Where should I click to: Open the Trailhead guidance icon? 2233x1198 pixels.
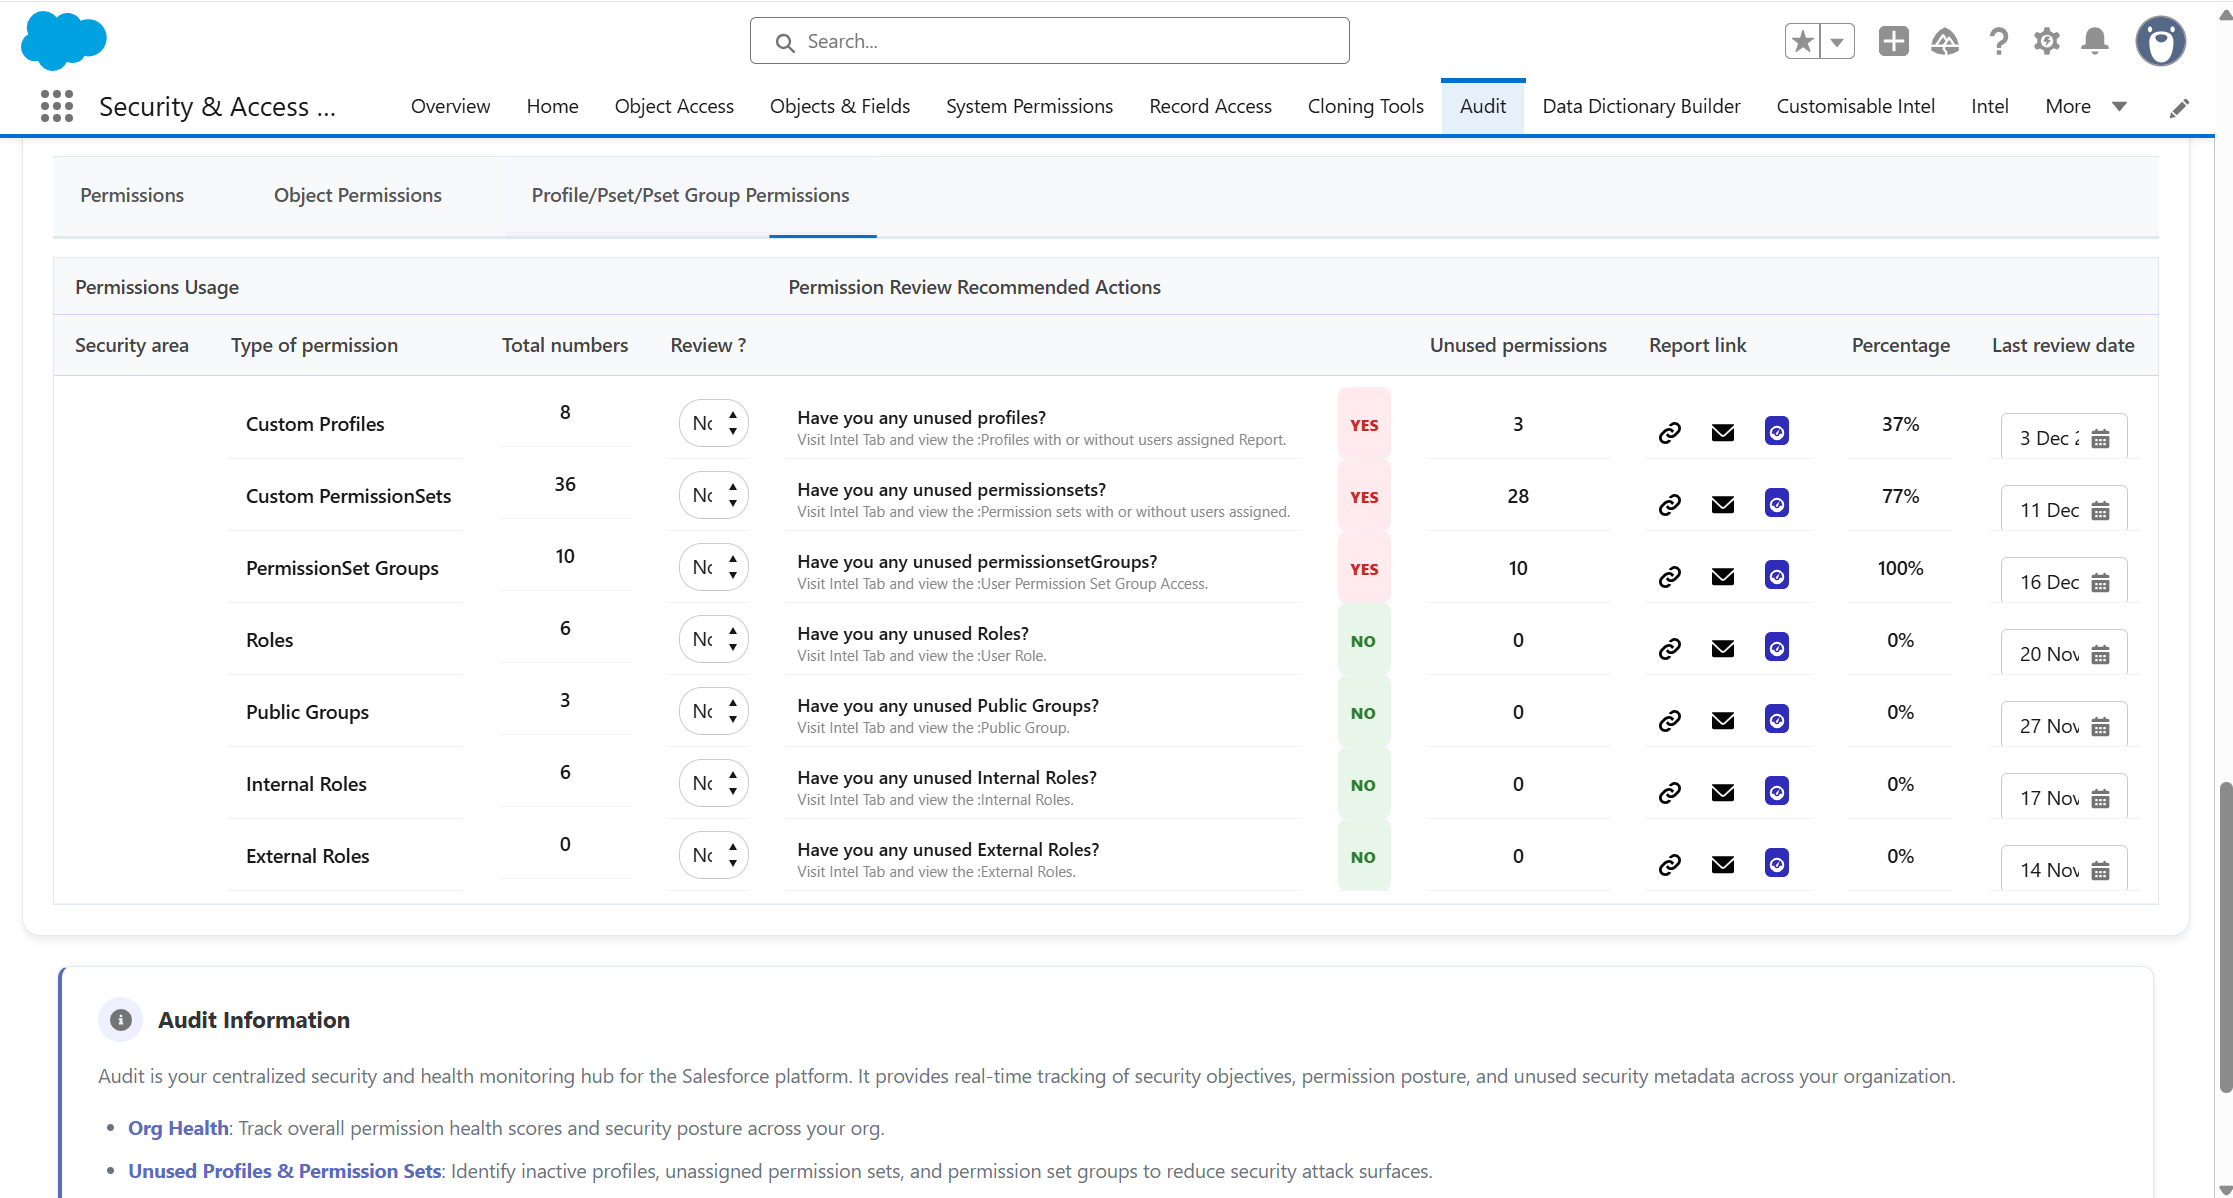coord(1945,41)
